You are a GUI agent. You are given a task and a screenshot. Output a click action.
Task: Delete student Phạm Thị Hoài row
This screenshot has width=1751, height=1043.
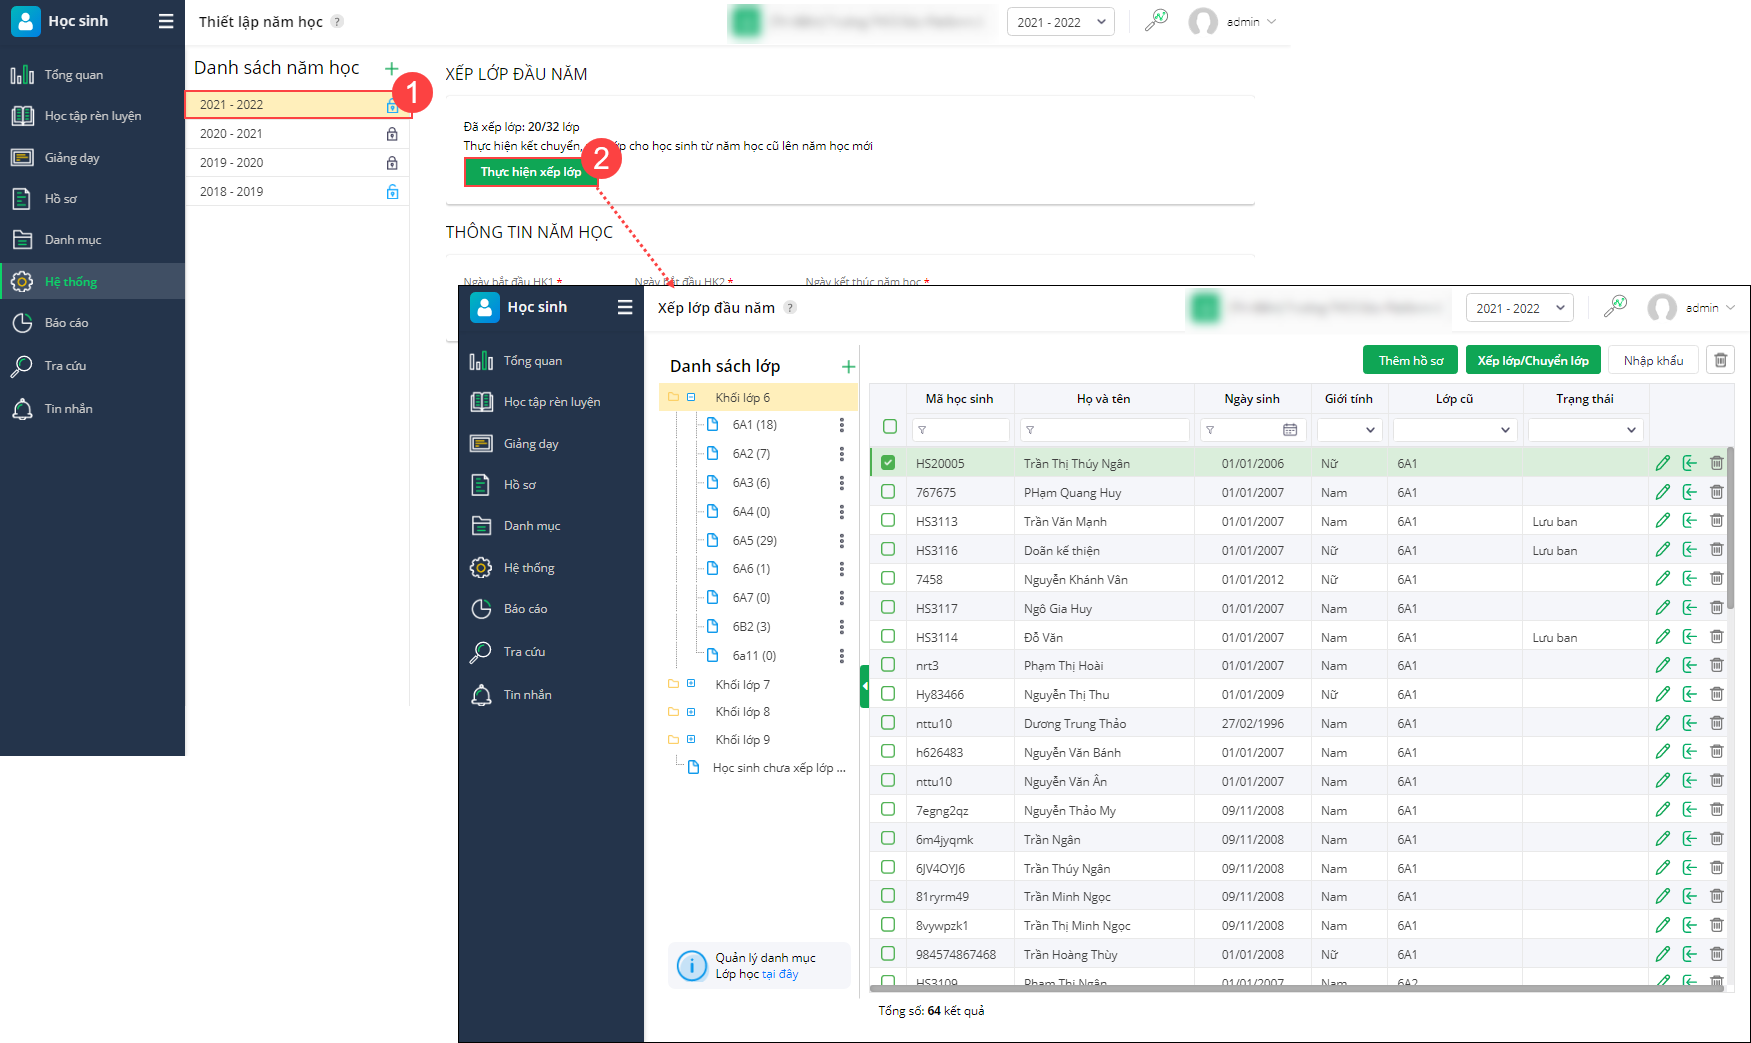[1716, 666]
